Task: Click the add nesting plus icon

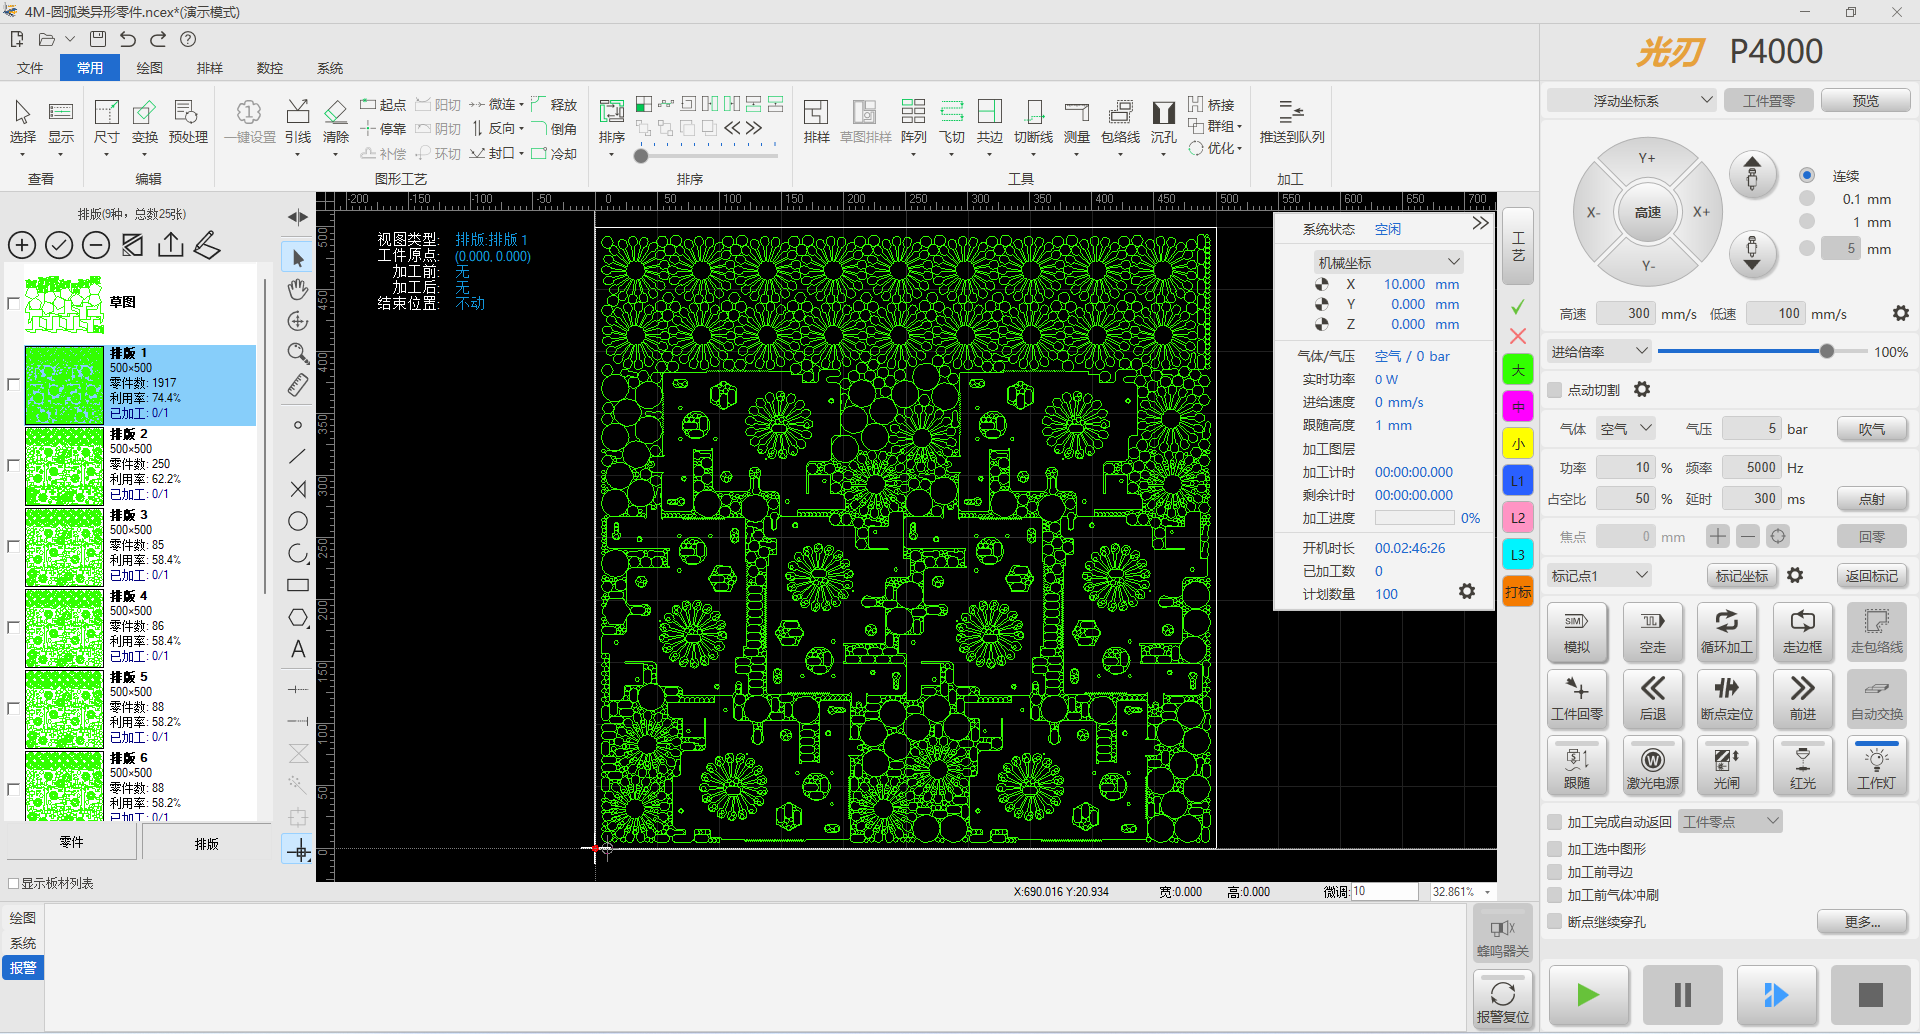Action: click(22, 245)
